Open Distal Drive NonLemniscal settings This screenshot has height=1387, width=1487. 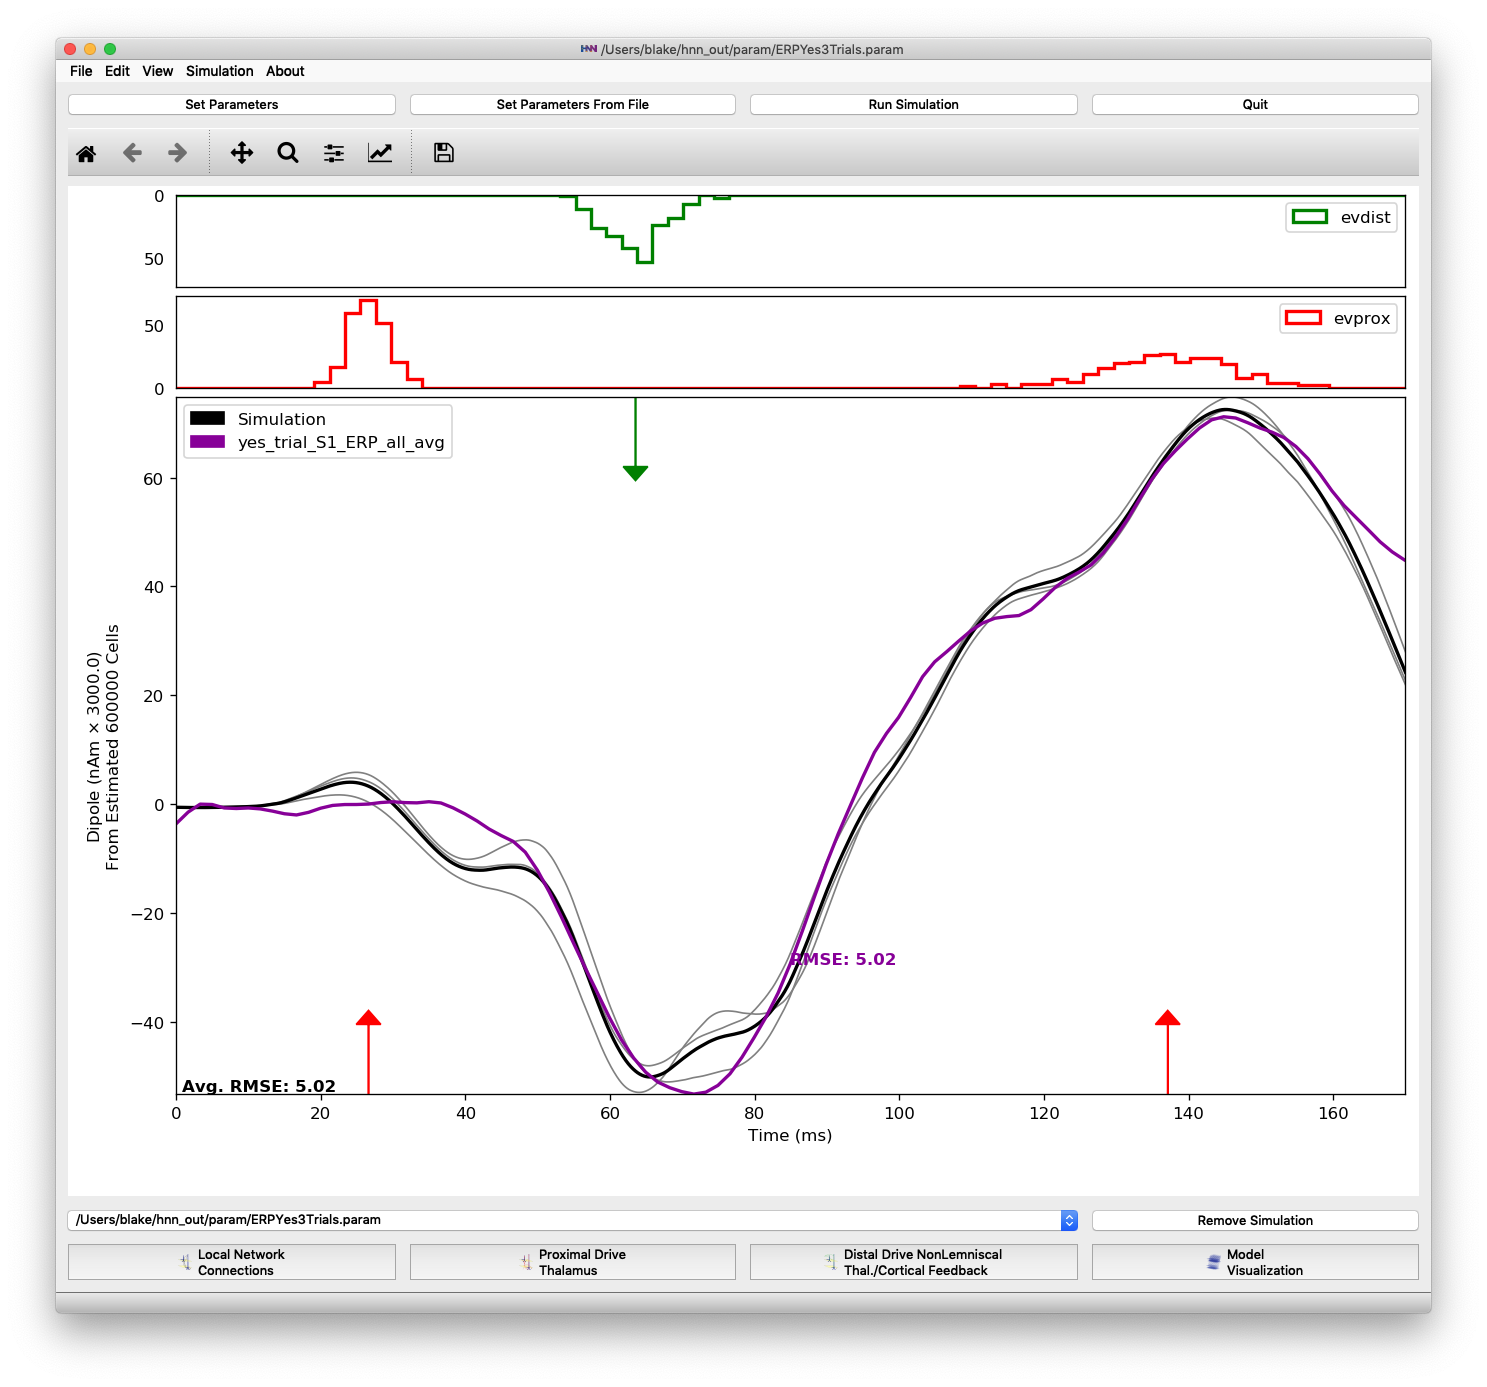[914, 1262]
